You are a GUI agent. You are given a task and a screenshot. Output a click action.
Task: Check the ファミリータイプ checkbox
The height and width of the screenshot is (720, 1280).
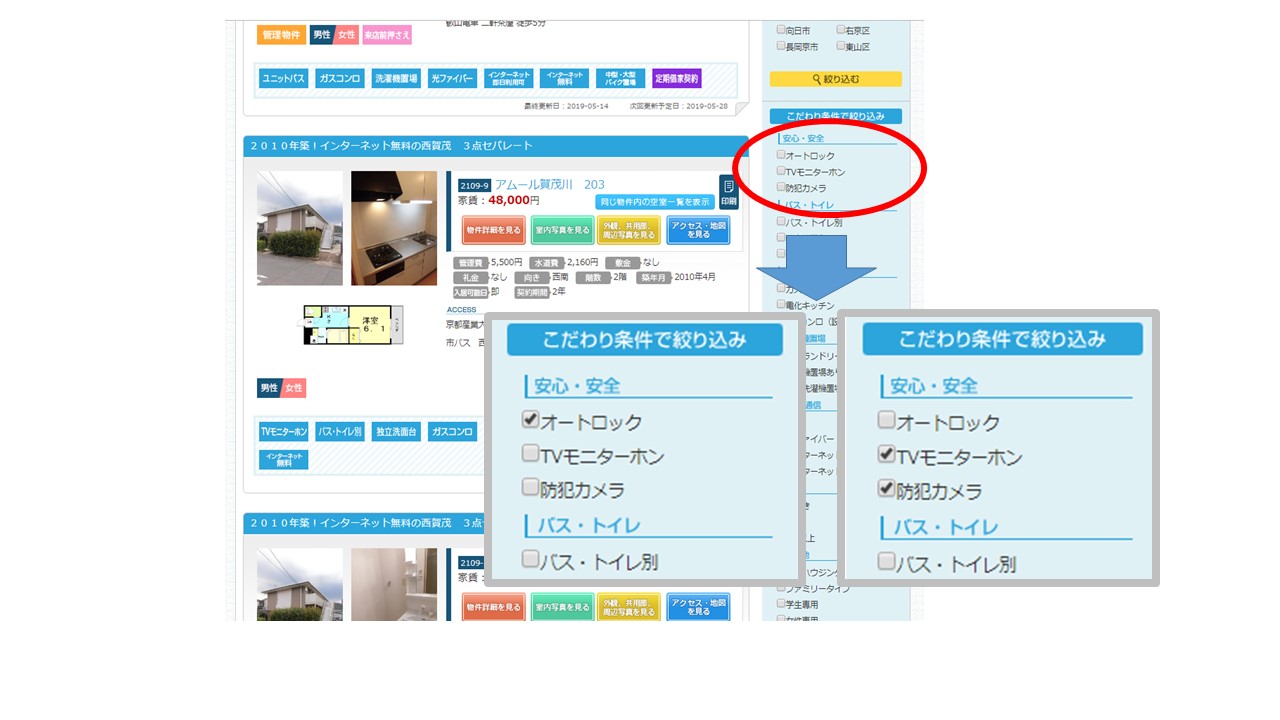[x=781, y=589]
